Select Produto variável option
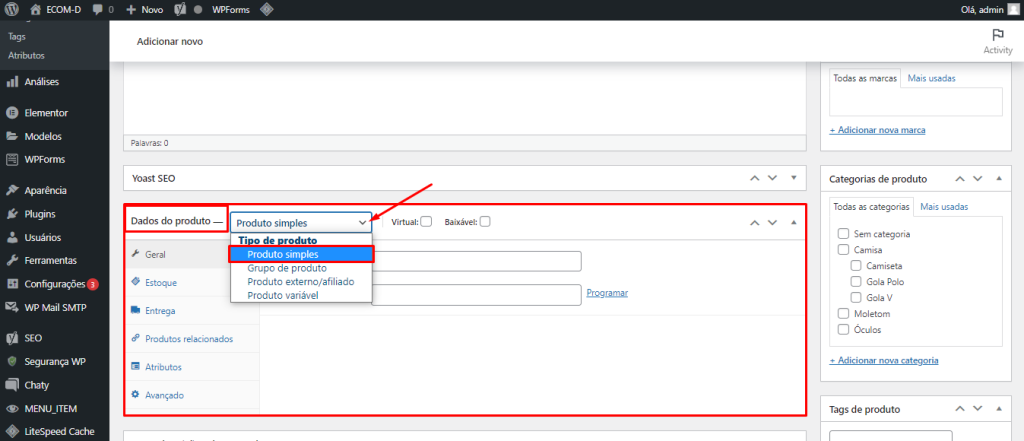 (x=301, y=295)
